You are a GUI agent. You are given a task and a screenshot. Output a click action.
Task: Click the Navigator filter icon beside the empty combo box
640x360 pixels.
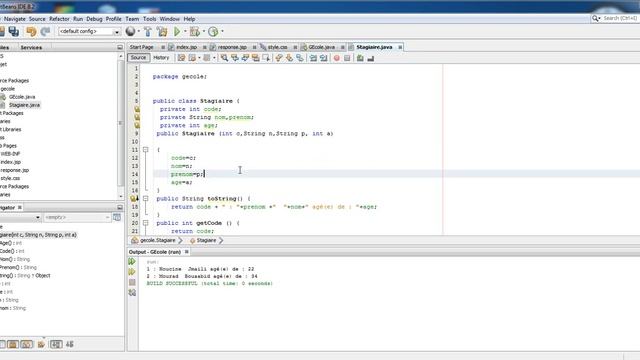(x=117, y=217)
